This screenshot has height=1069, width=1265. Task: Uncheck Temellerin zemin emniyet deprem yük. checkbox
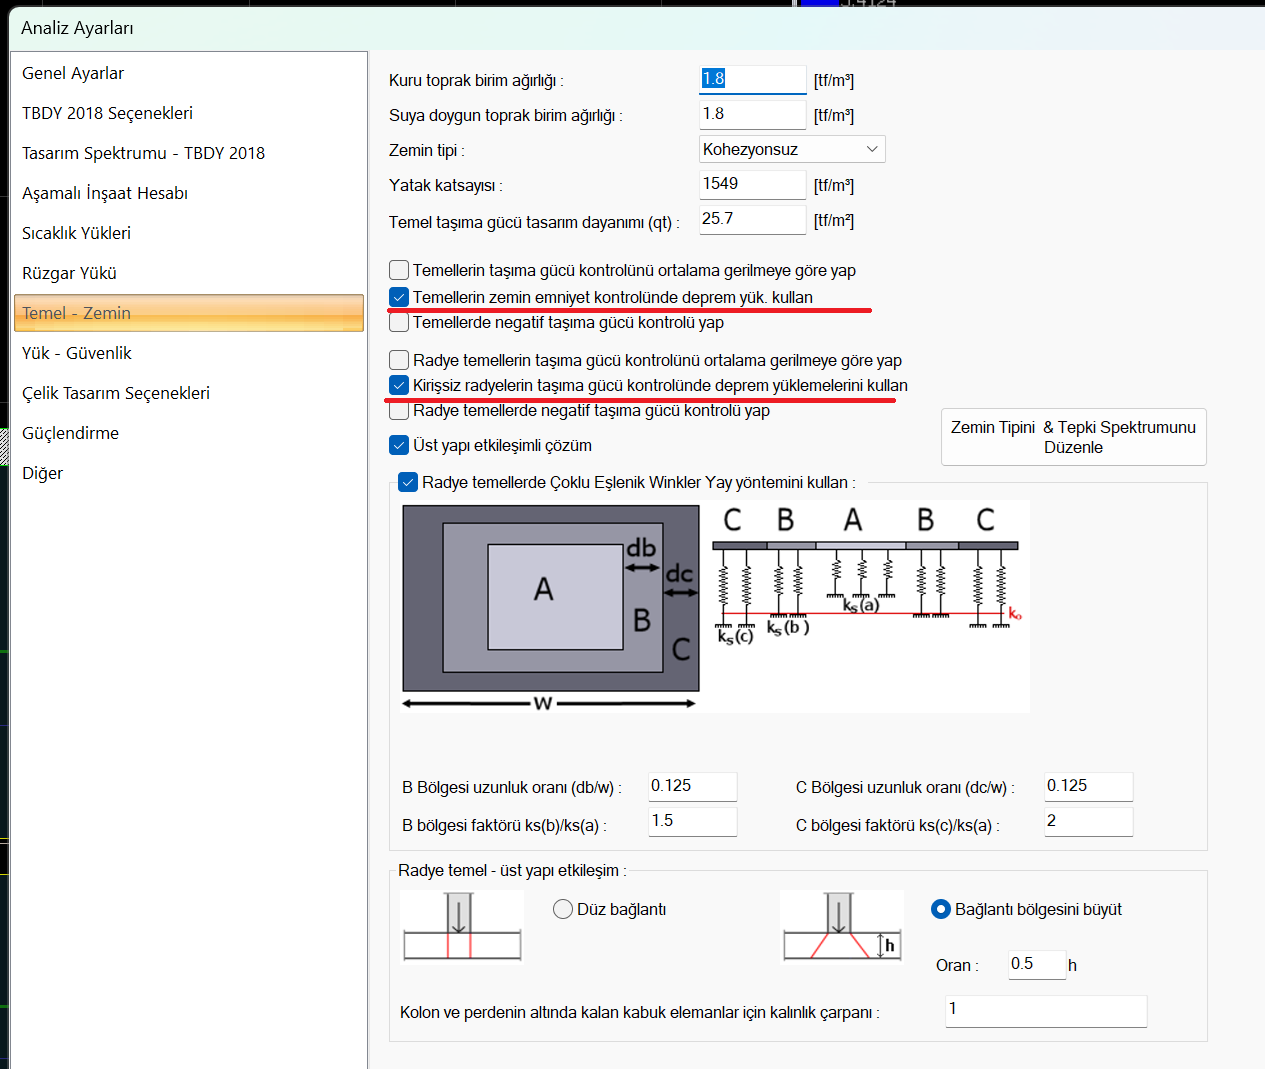[x=399, y=297]
